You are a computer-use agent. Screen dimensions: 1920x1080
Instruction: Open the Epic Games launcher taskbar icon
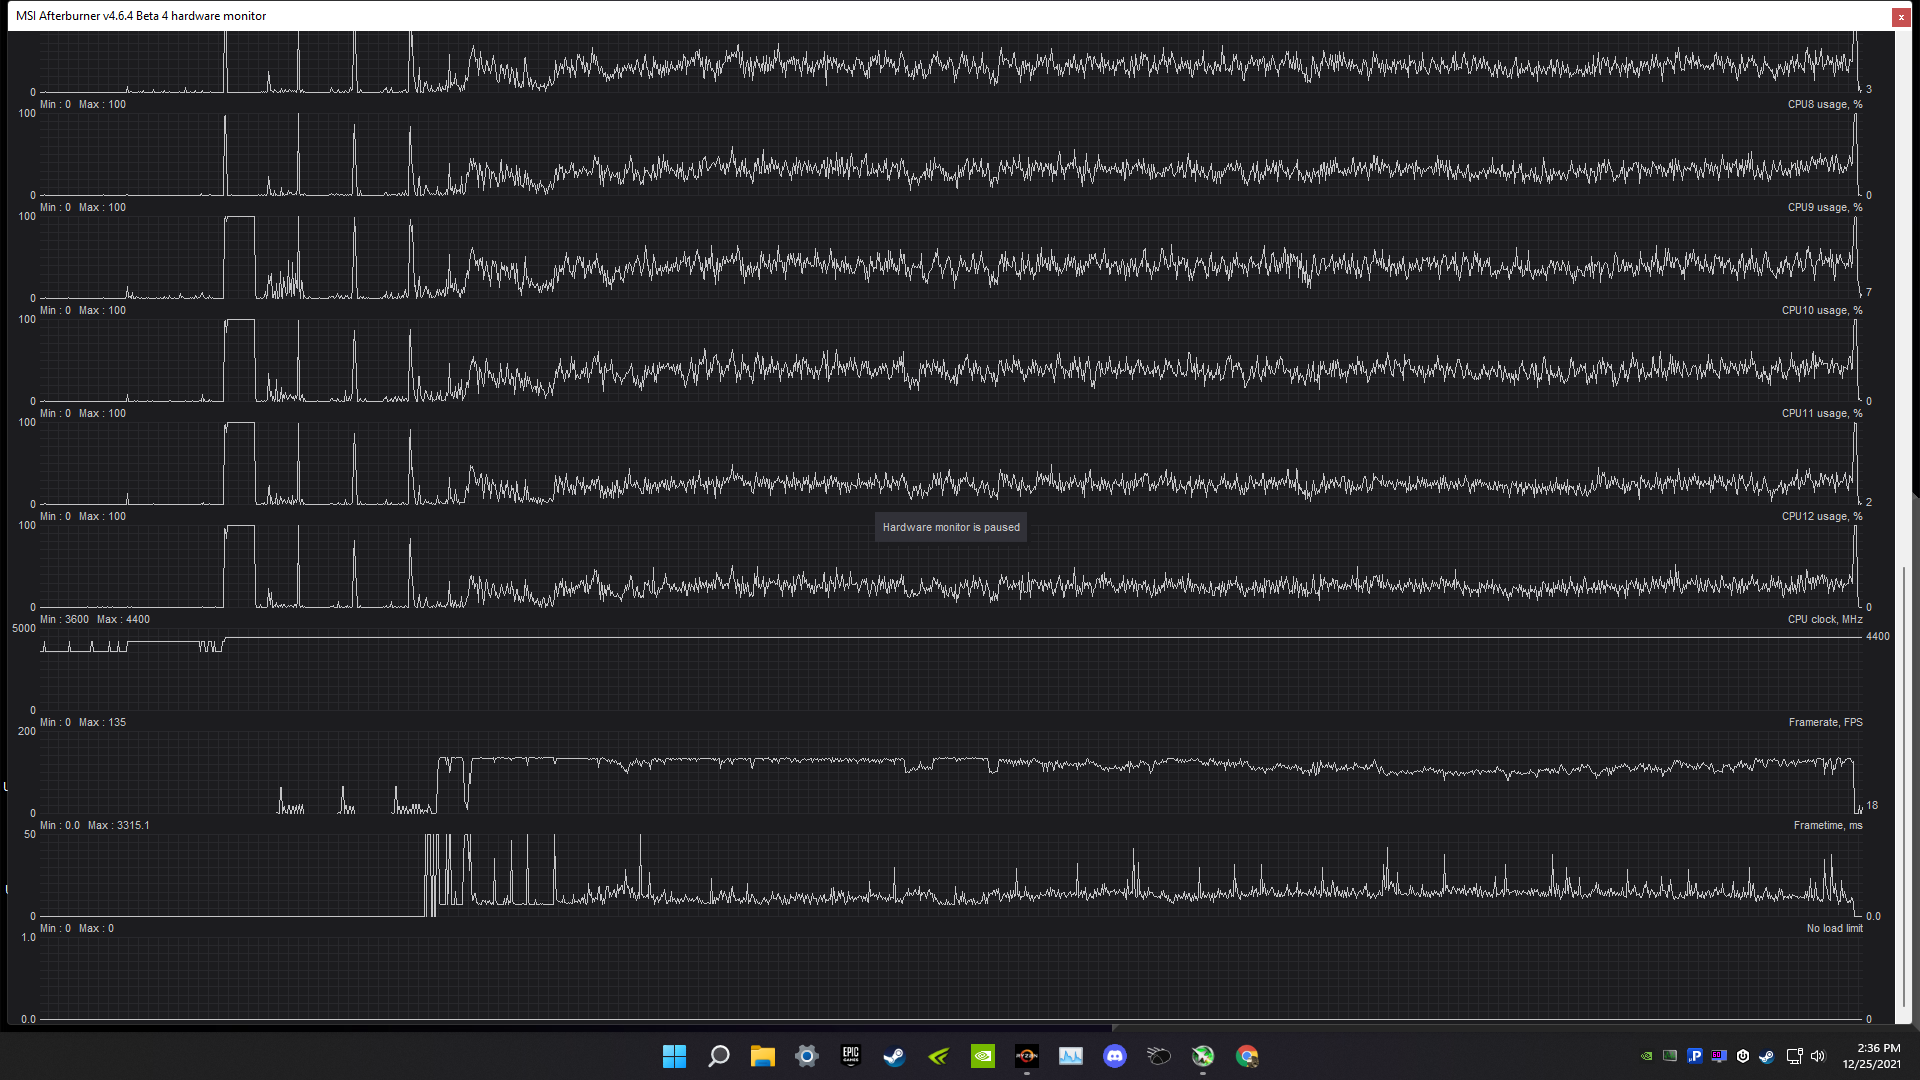[850, 1056]
